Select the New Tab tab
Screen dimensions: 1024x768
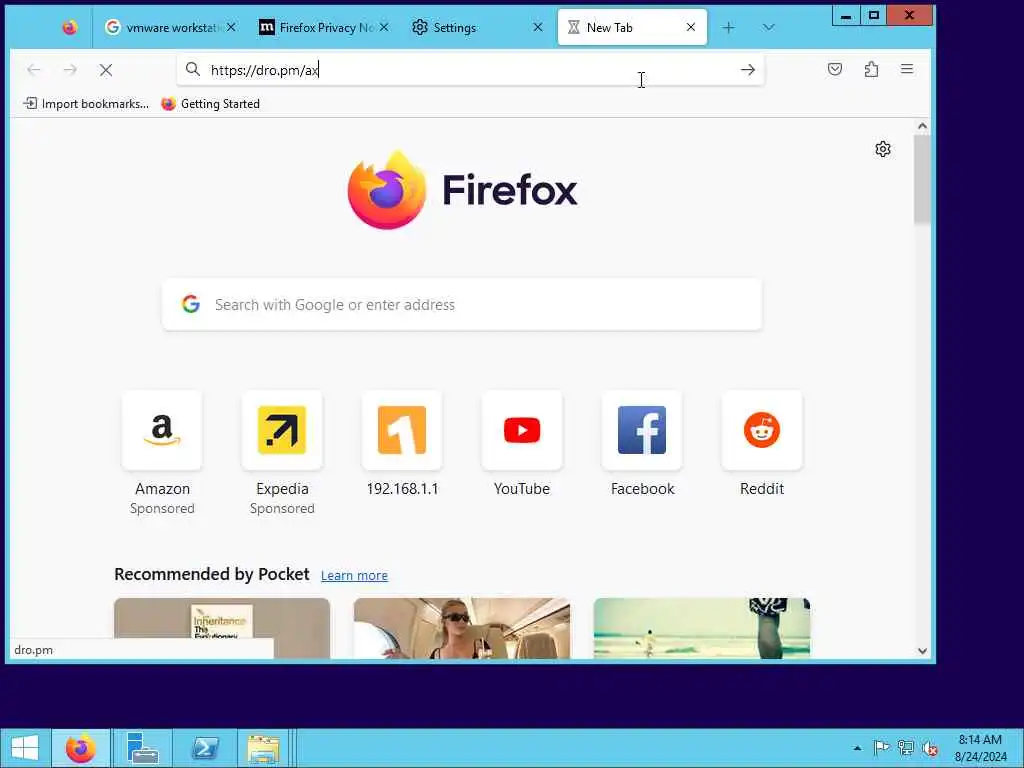[x=632, y=27]
